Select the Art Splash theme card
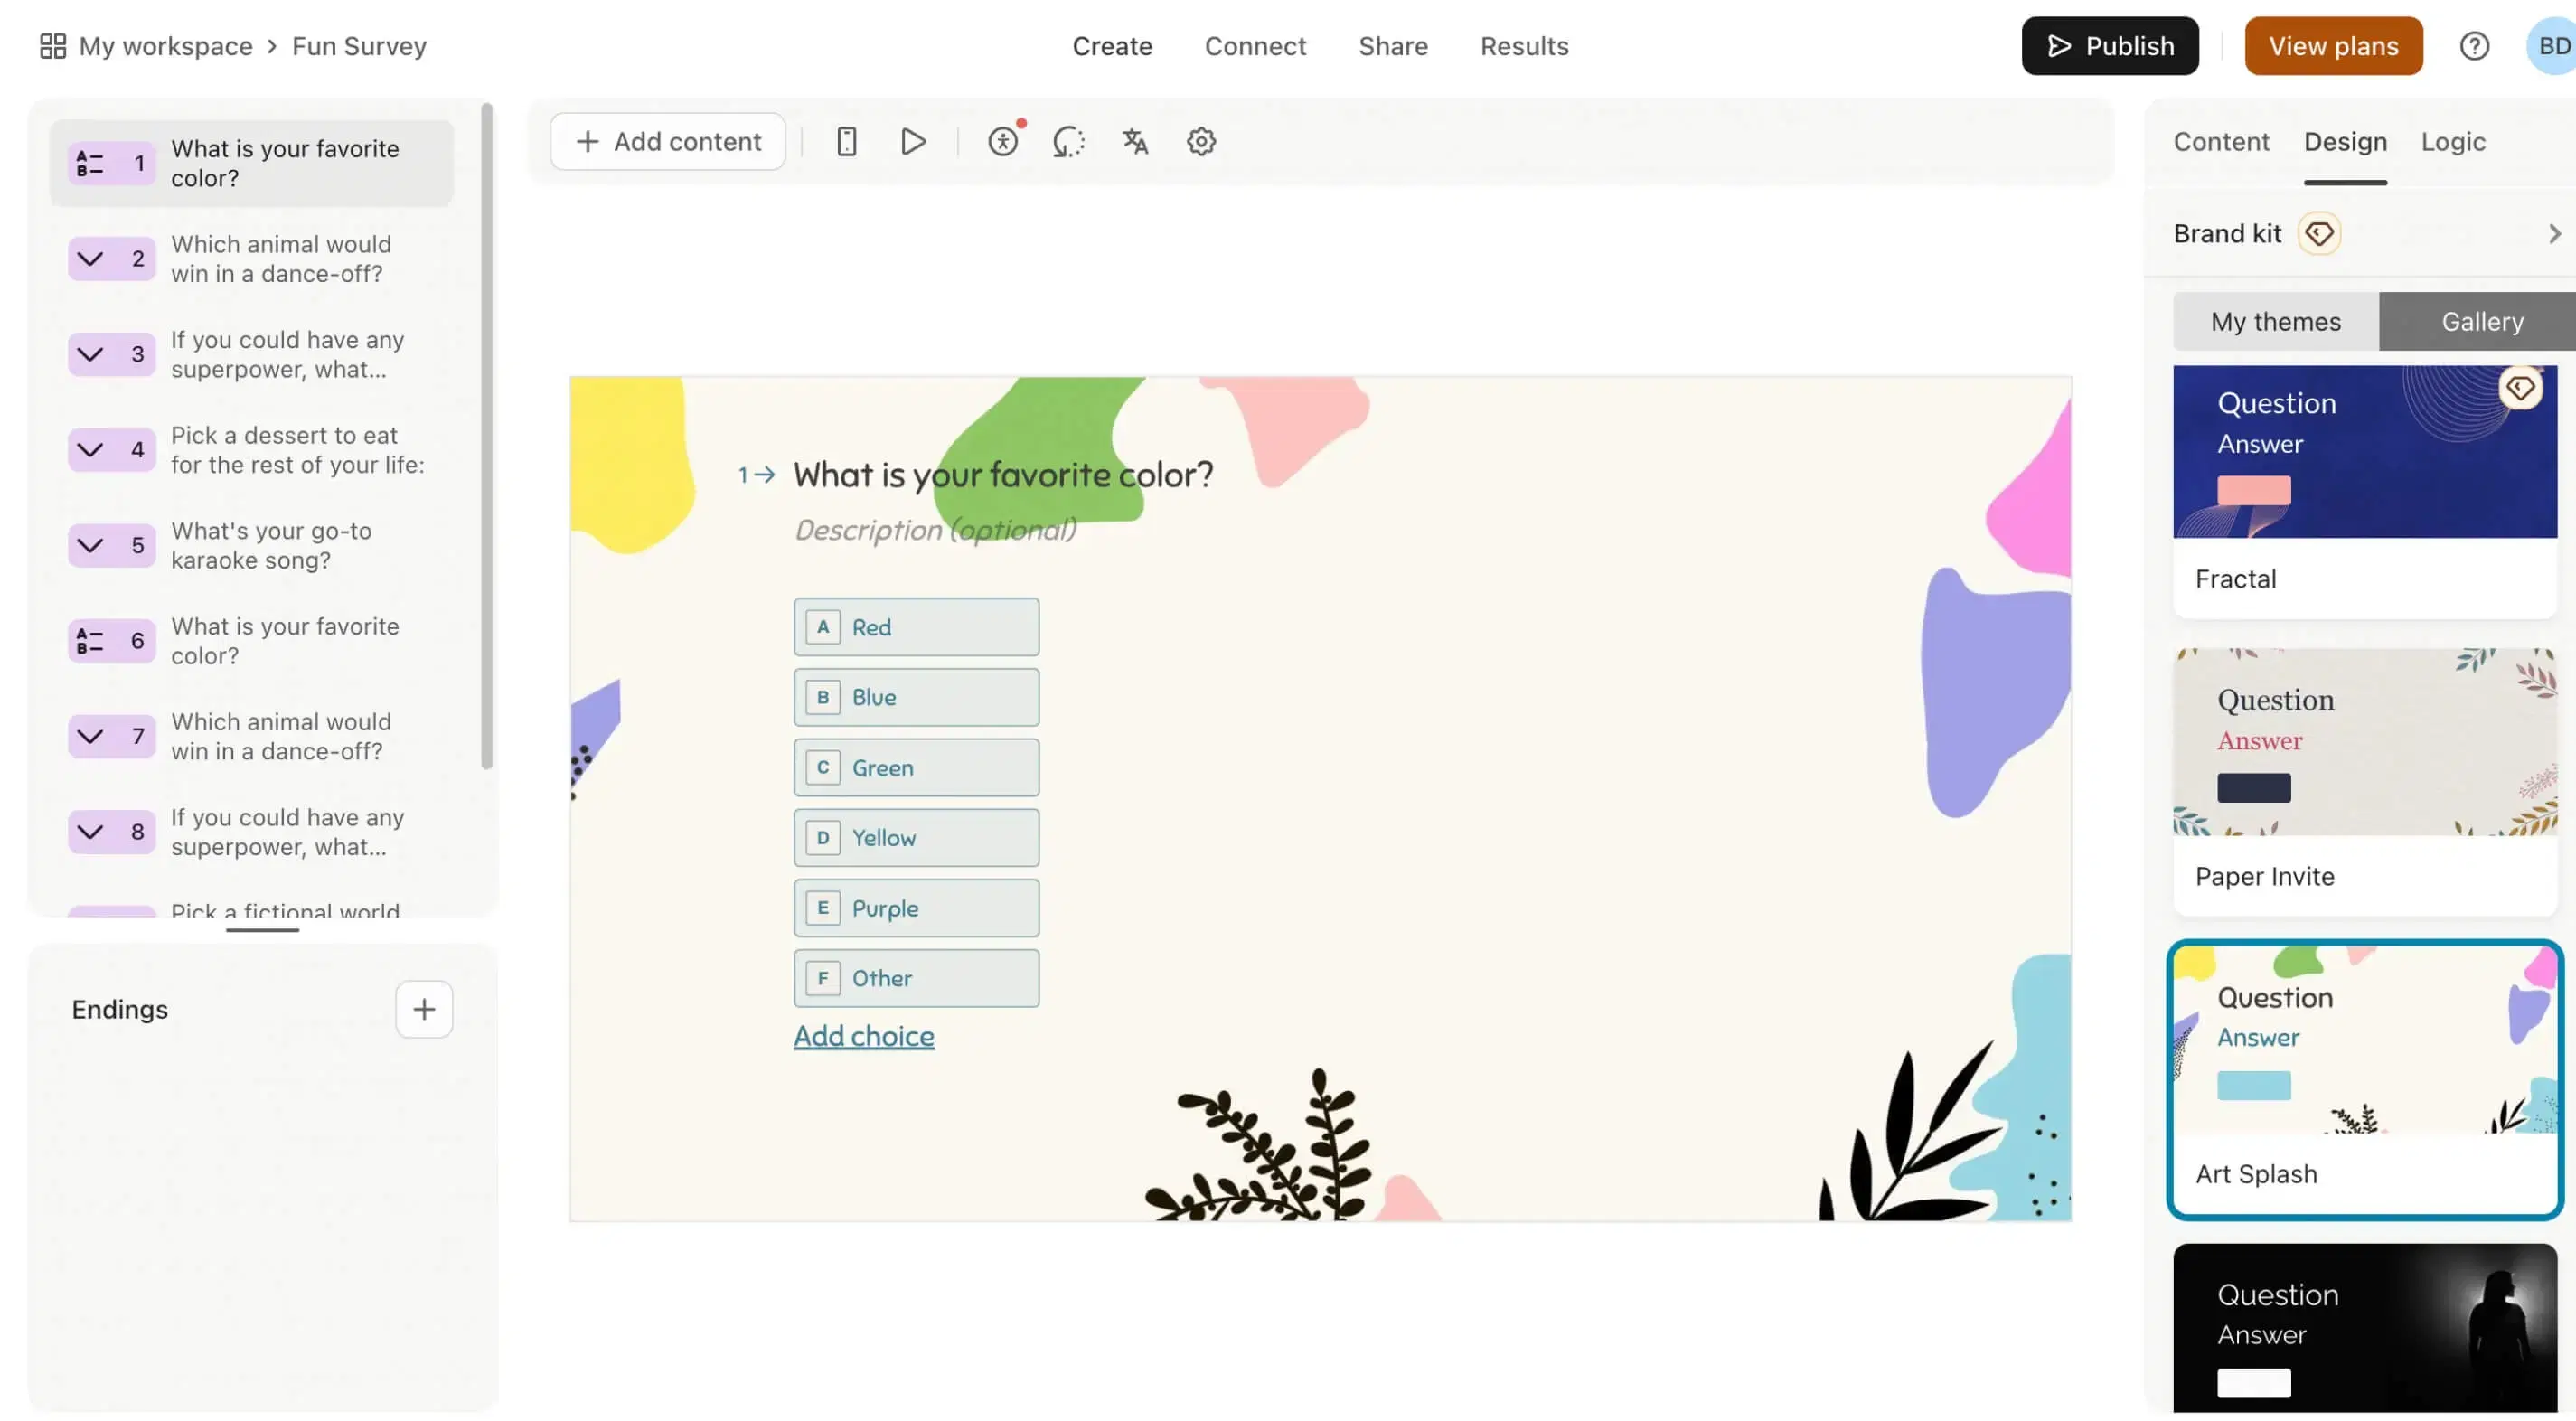Screen dimensions: 2576x1421 (x=2365, y=1080)
